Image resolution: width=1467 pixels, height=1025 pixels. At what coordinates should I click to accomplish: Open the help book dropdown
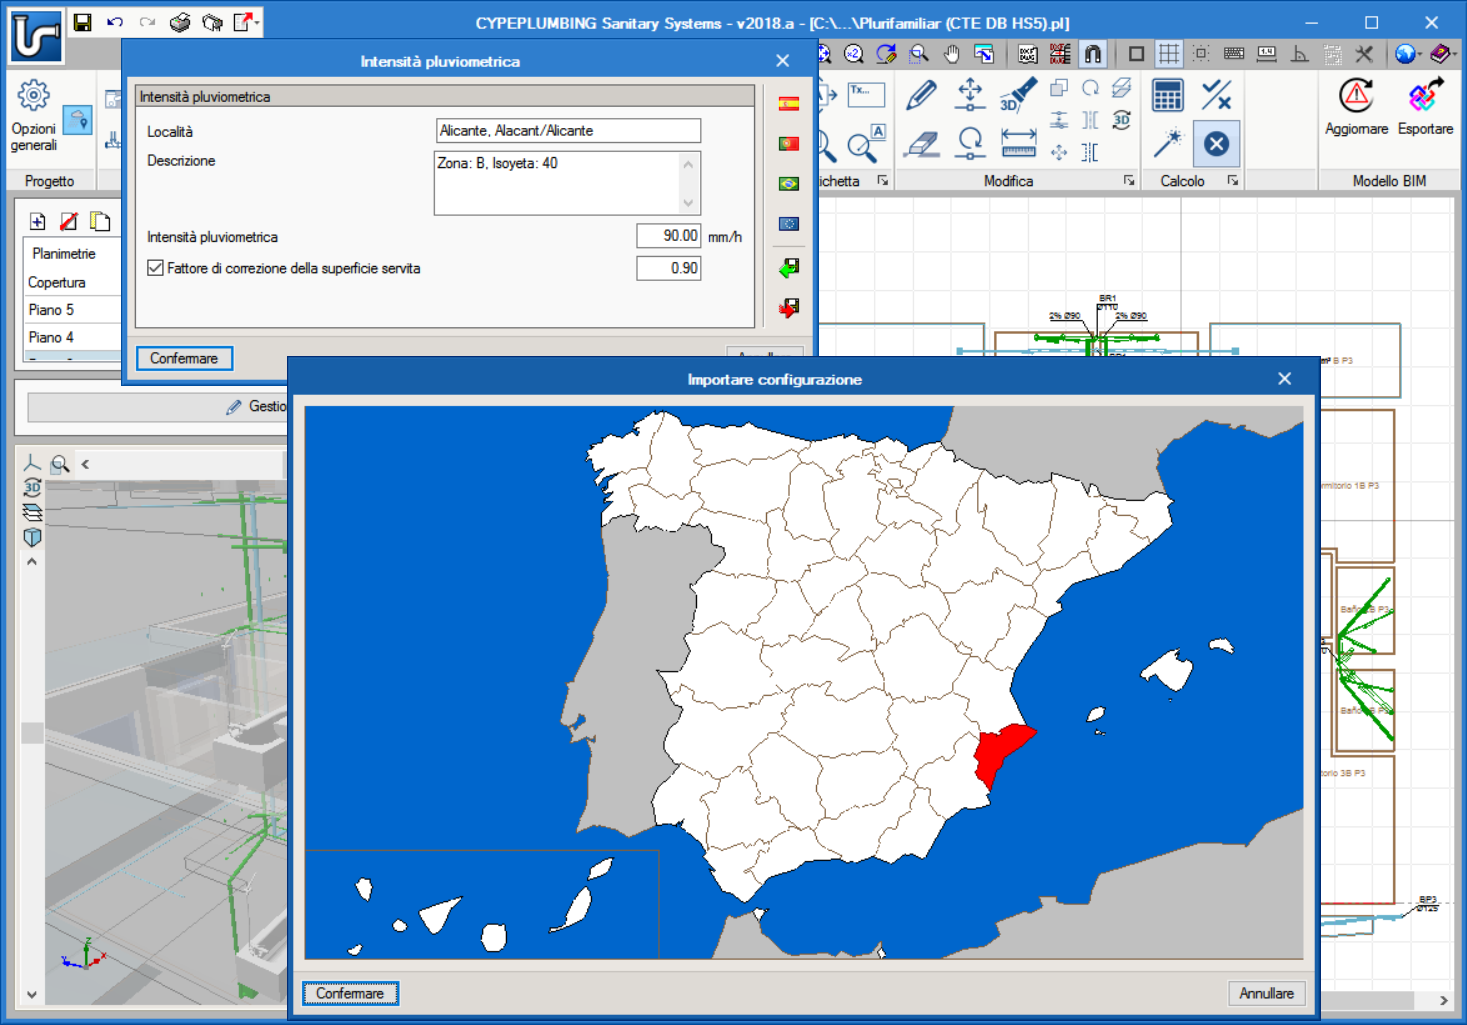[x=1442, y=54]
